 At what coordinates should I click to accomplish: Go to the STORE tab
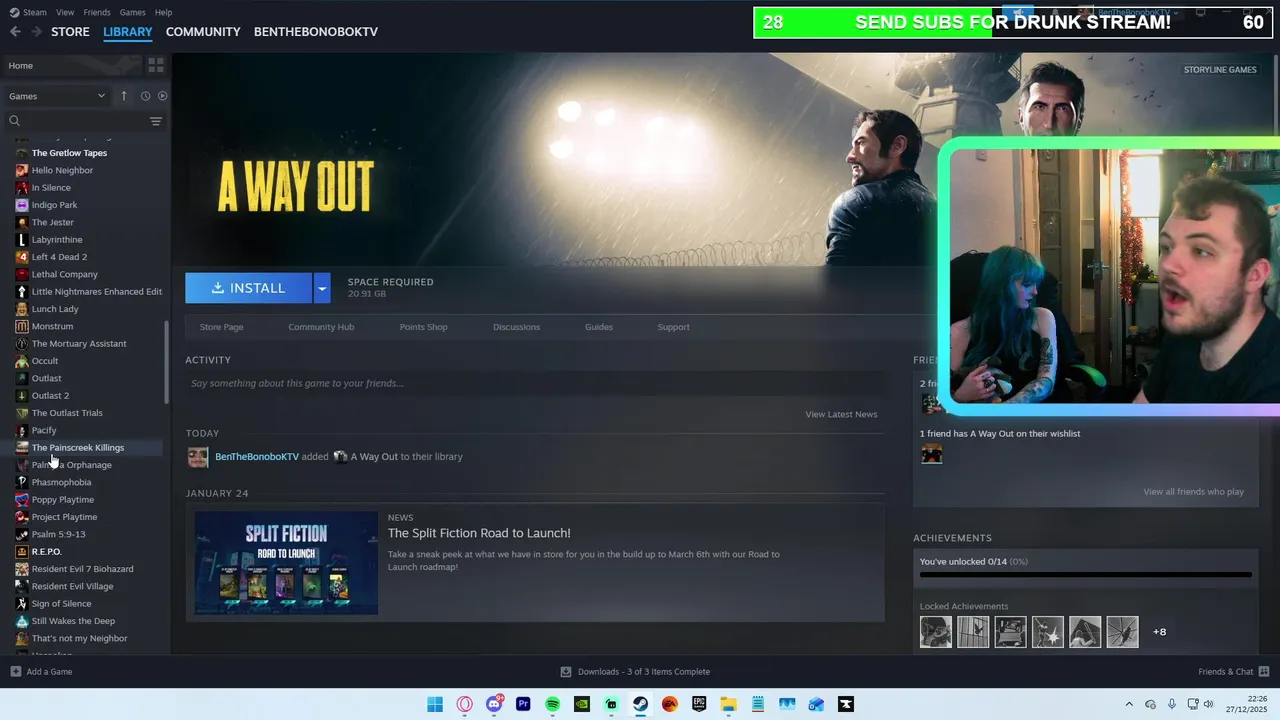point(70,32)
